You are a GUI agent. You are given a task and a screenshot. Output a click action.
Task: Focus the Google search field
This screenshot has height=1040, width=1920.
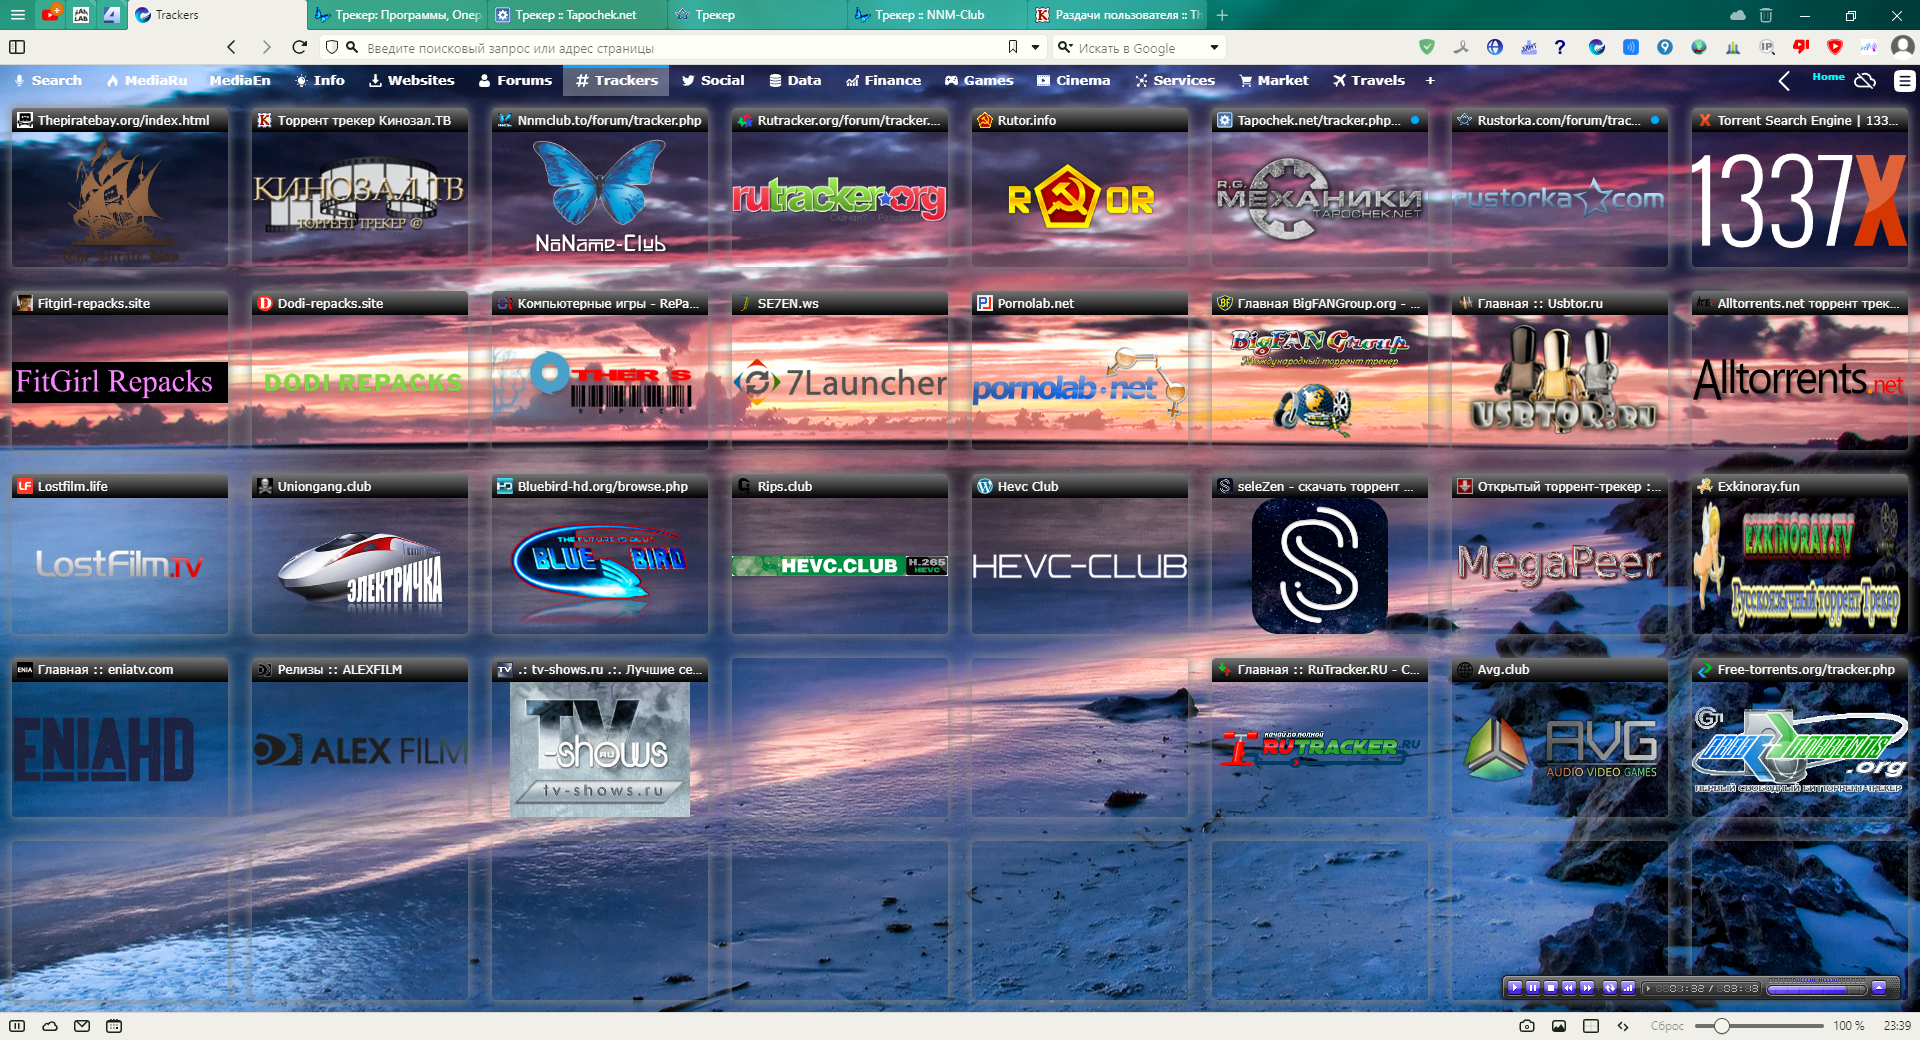pos(1140,48)
